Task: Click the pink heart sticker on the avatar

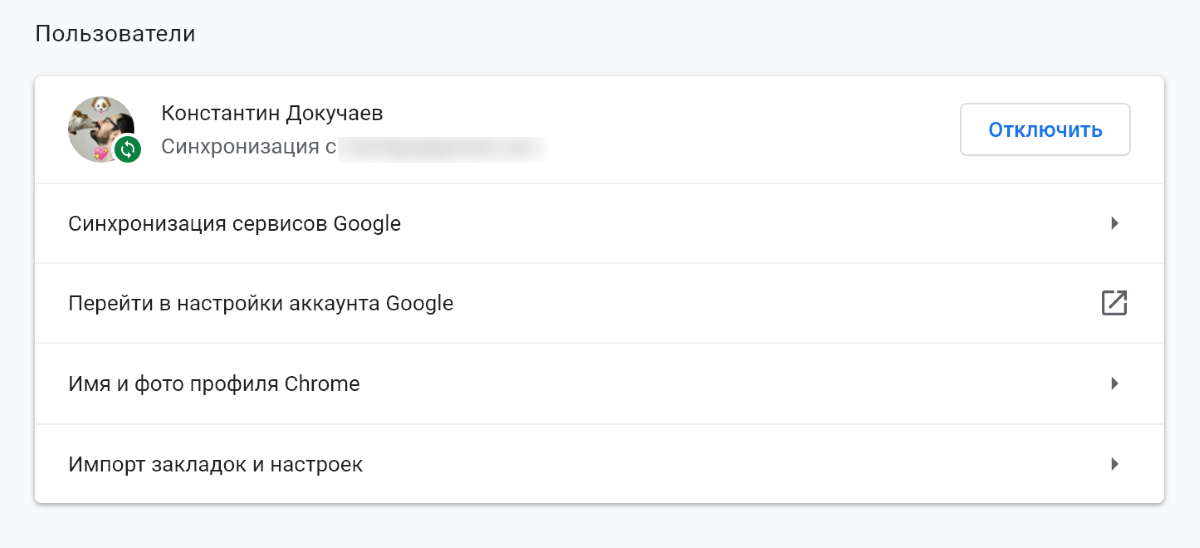Action: coord(100,153)
